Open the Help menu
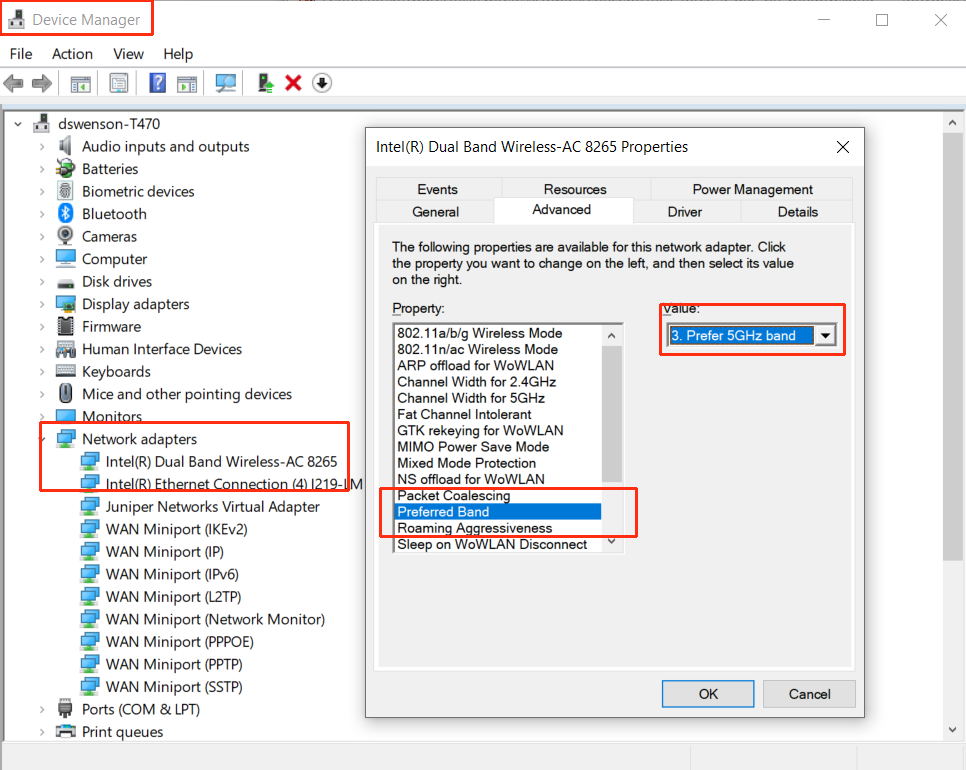Screen dimensions: 966x770 pos(178,54)
